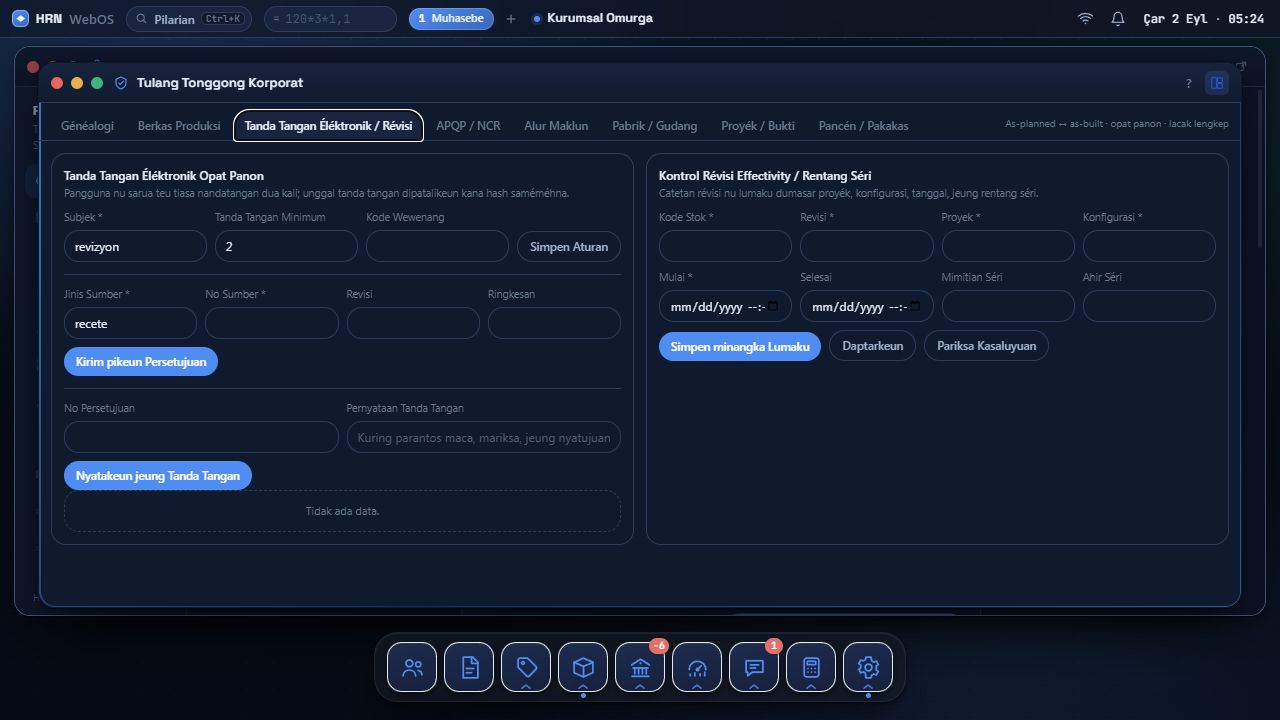Open the document icon in the dock

(469, 667)
